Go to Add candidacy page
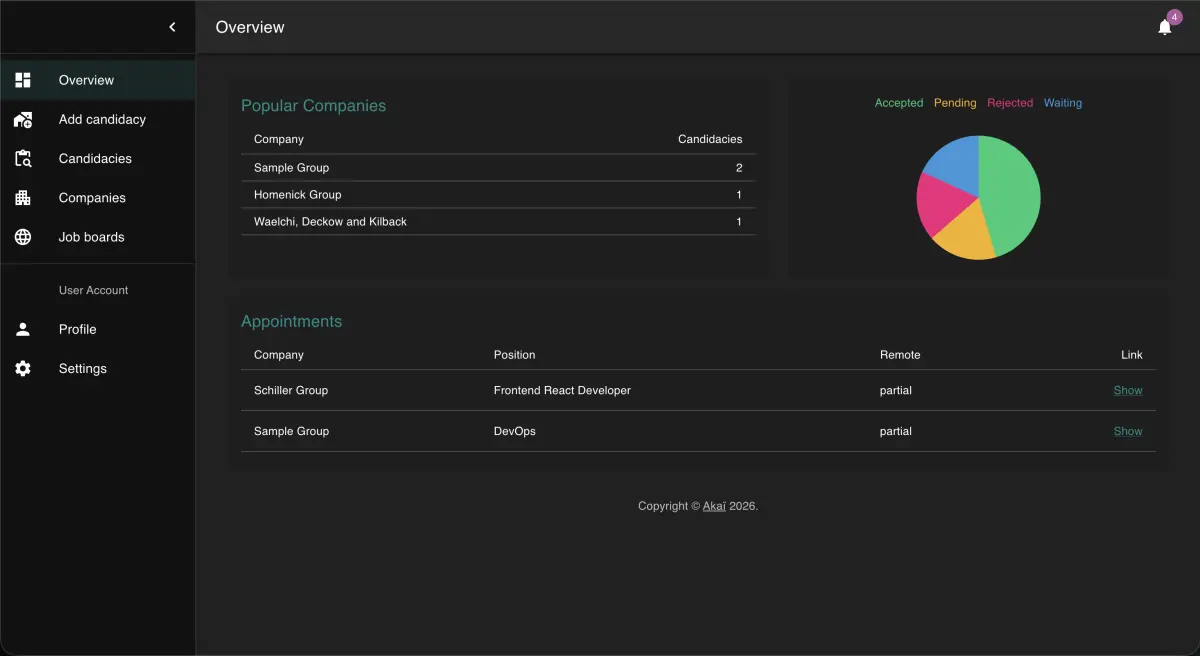The image size is (1200, 656). pos(98,119)
